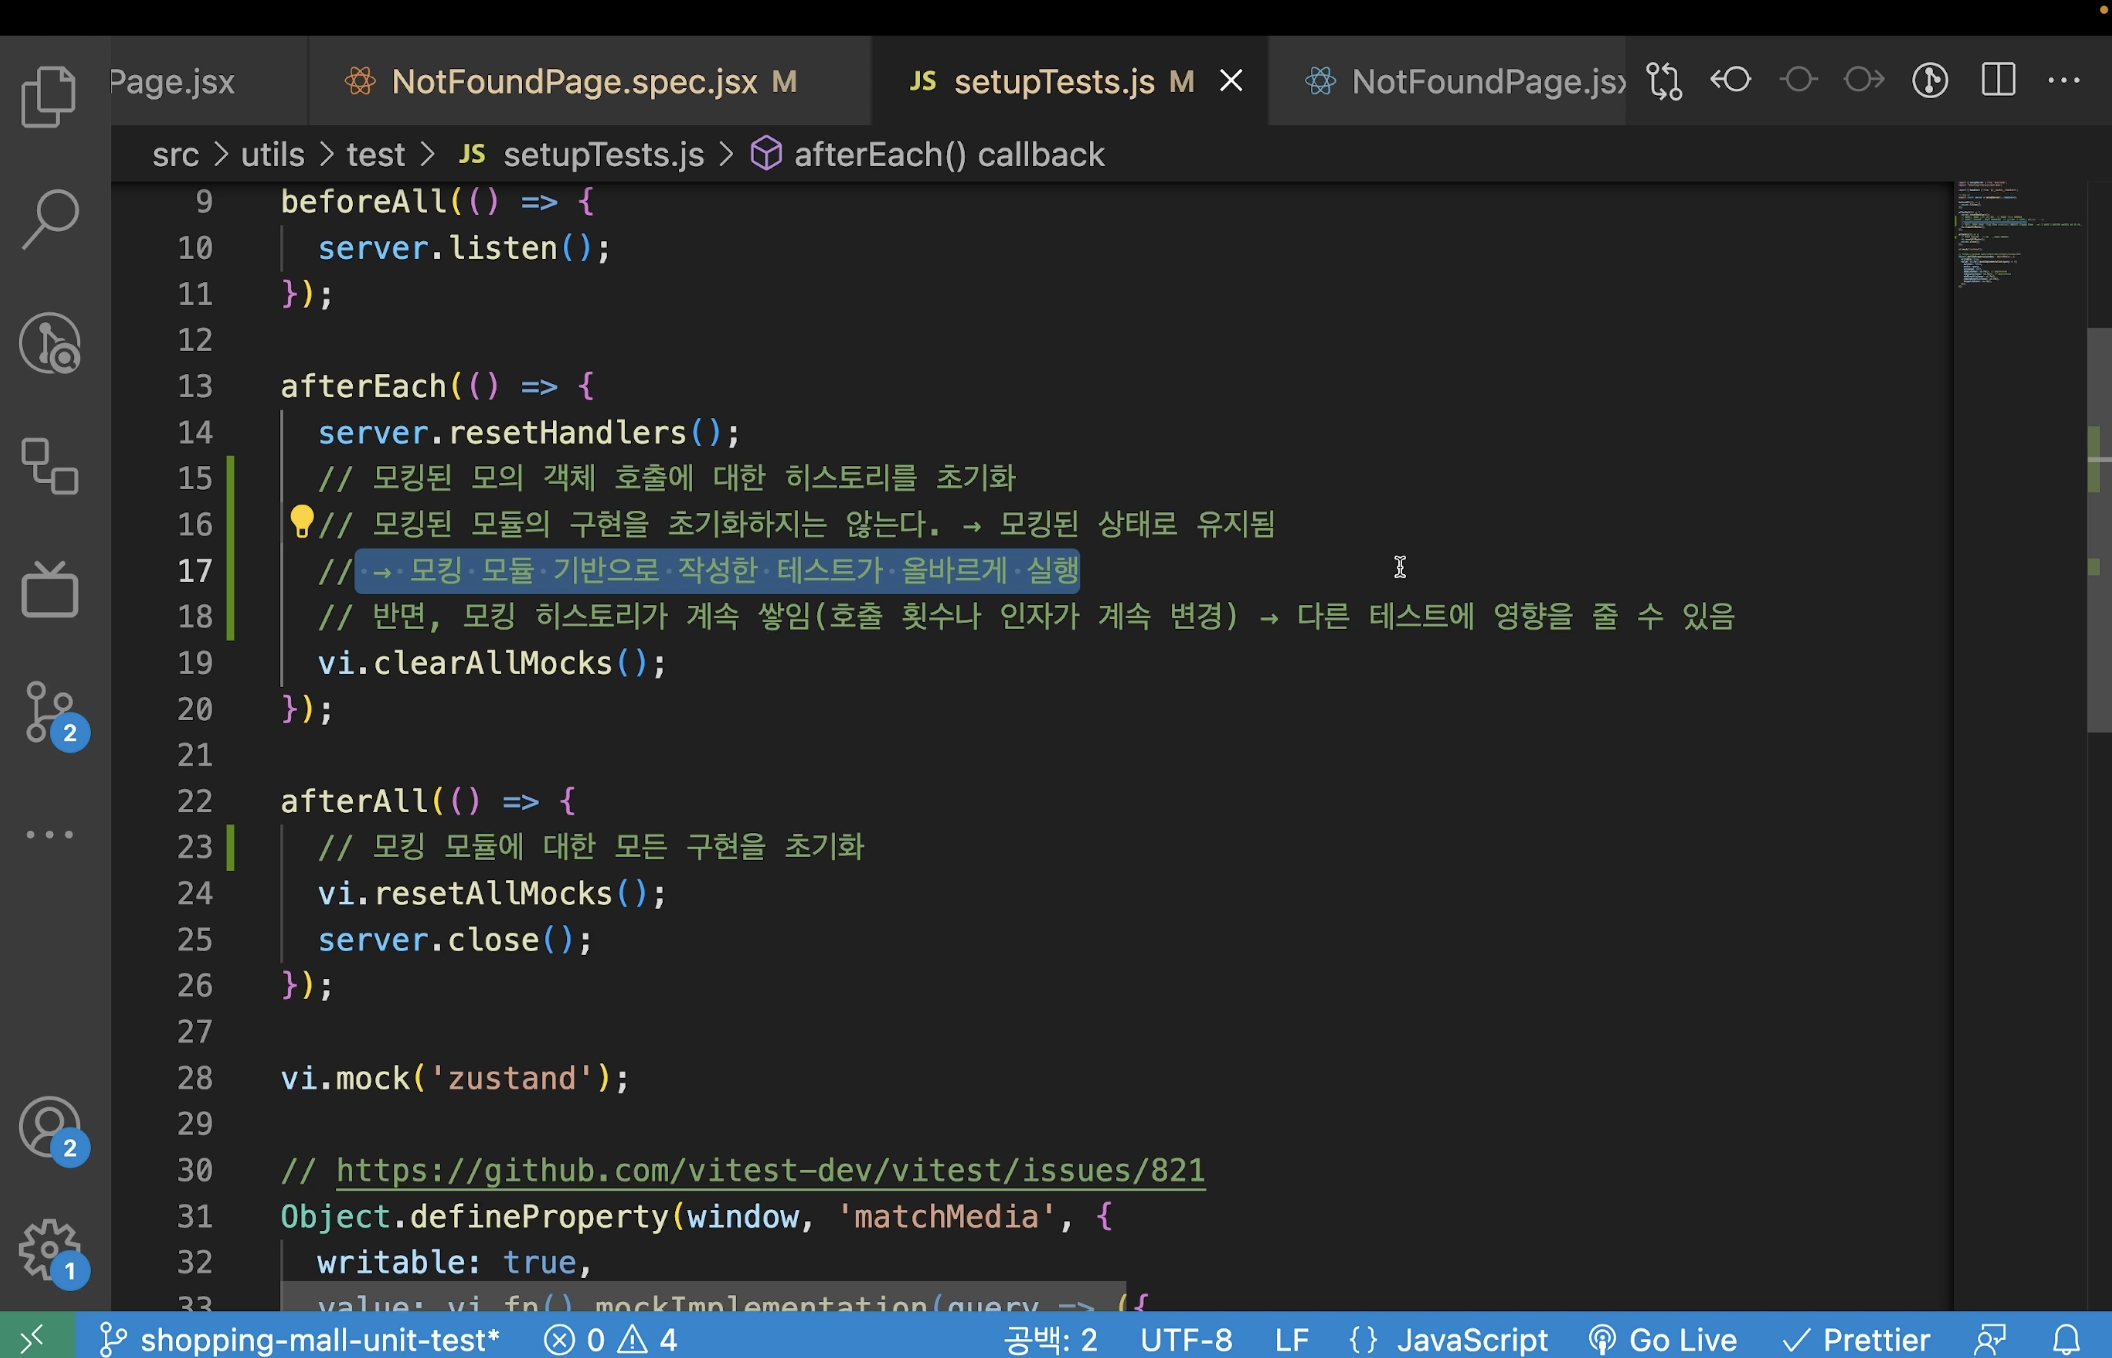Switch to the partially visible Page.jsx tab
Image resolution: width=2112 pixels, height=1358 pixels.
(208, 81)
